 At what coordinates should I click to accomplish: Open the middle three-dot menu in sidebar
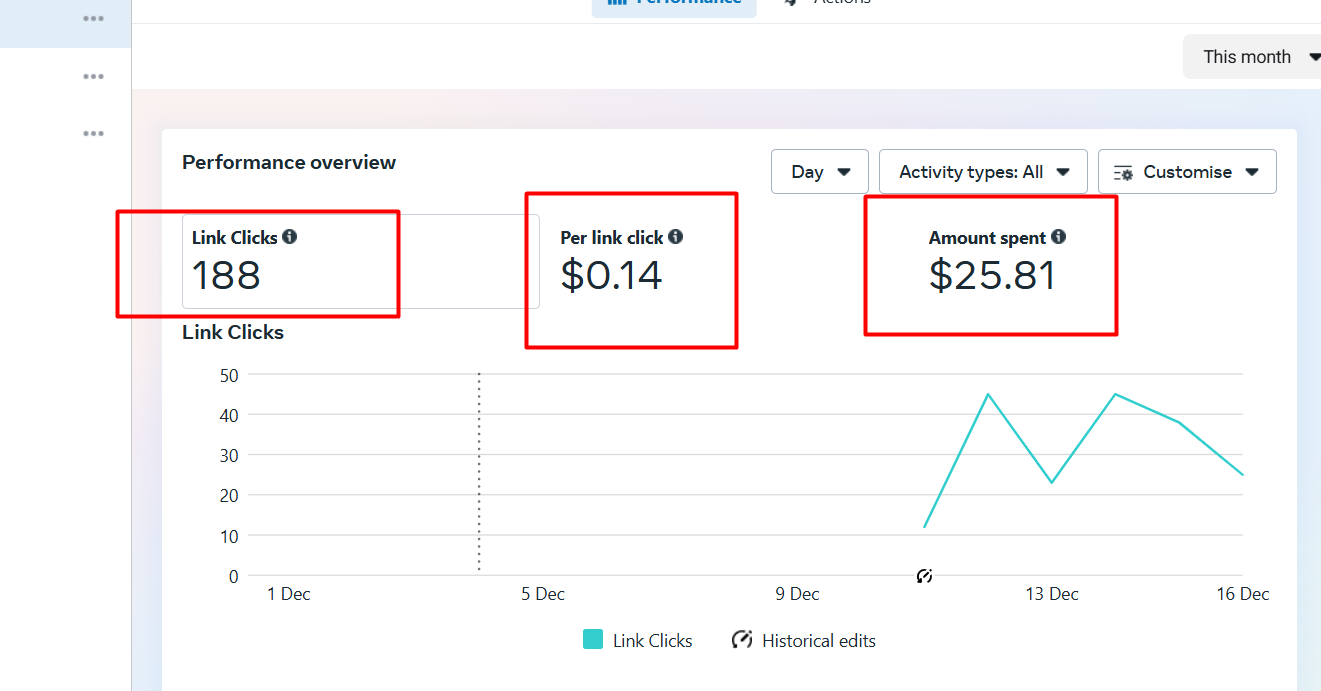[x=93, y=76]
